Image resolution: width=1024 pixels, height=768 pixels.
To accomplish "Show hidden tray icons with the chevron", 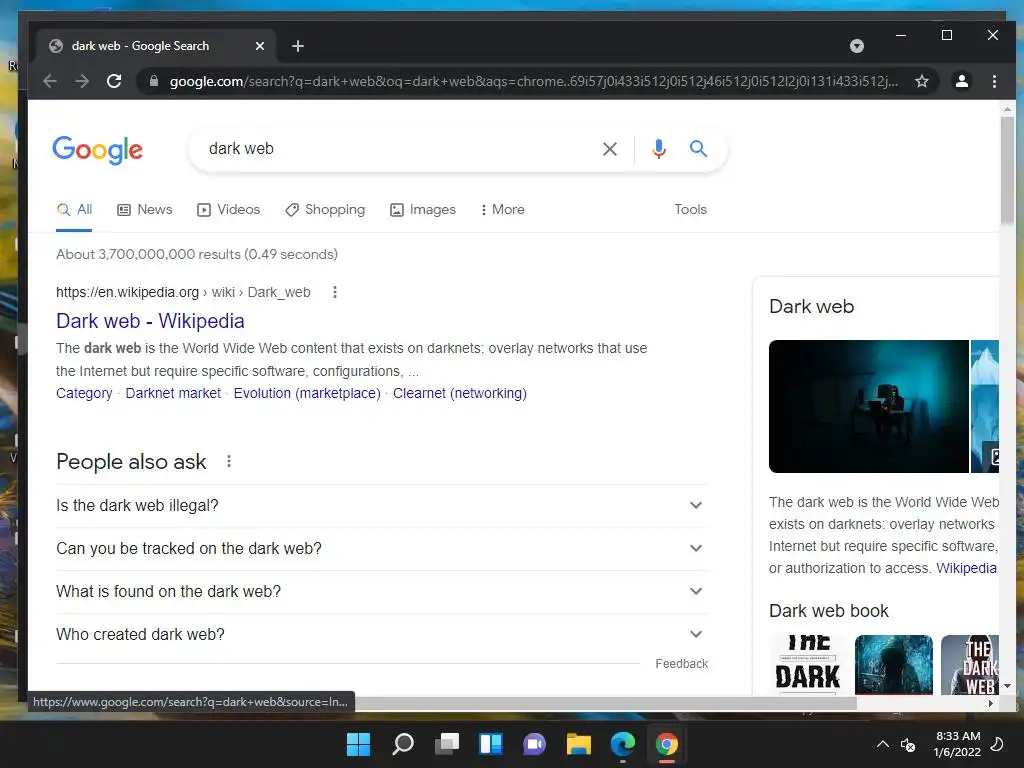I will click(x=882, y=744).
